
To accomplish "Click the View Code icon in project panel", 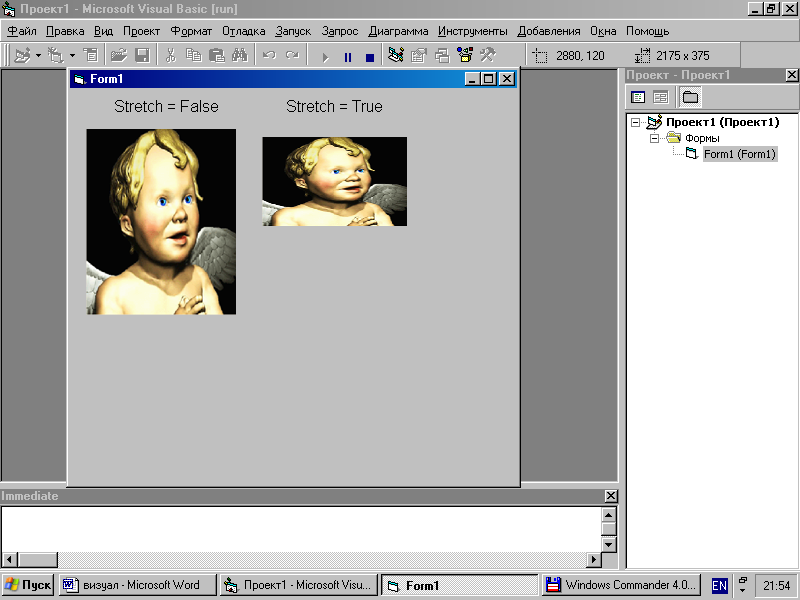I will 638,97.
